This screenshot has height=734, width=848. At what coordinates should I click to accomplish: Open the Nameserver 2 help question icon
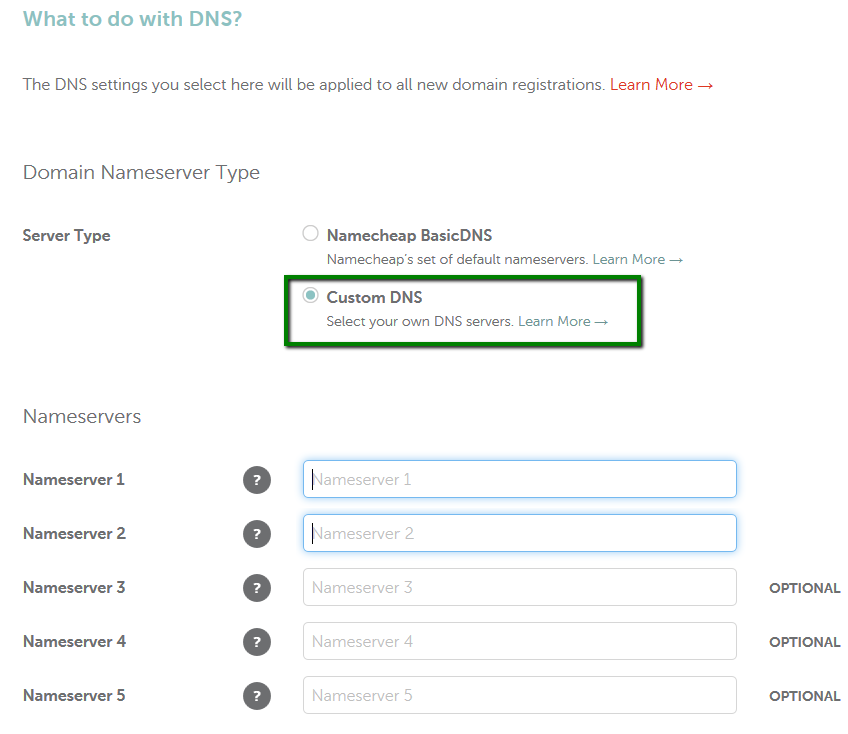(x=257, y=534)
